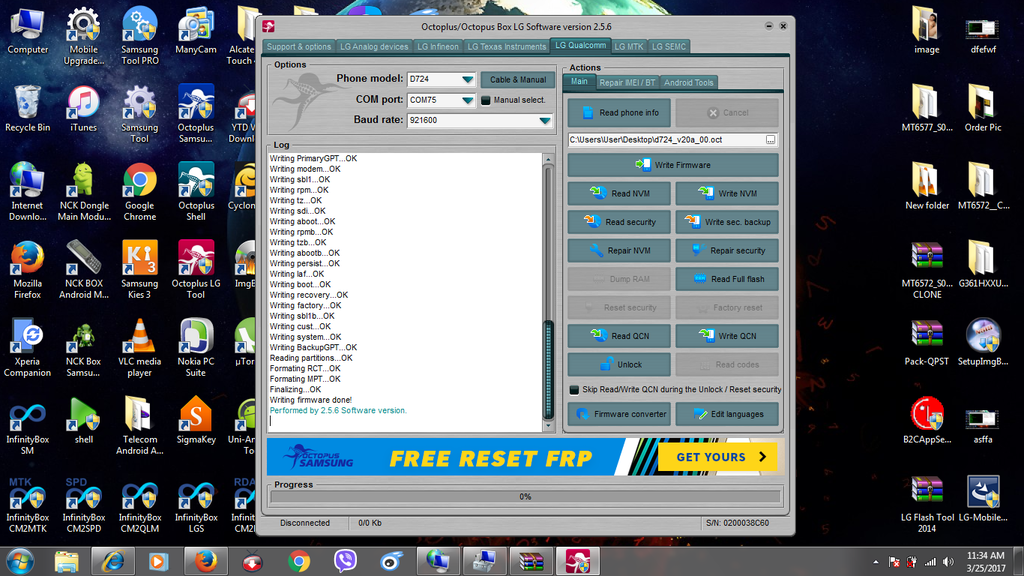Click the Read phone info button
The image size is (1024, 576).
click(620, 113)
